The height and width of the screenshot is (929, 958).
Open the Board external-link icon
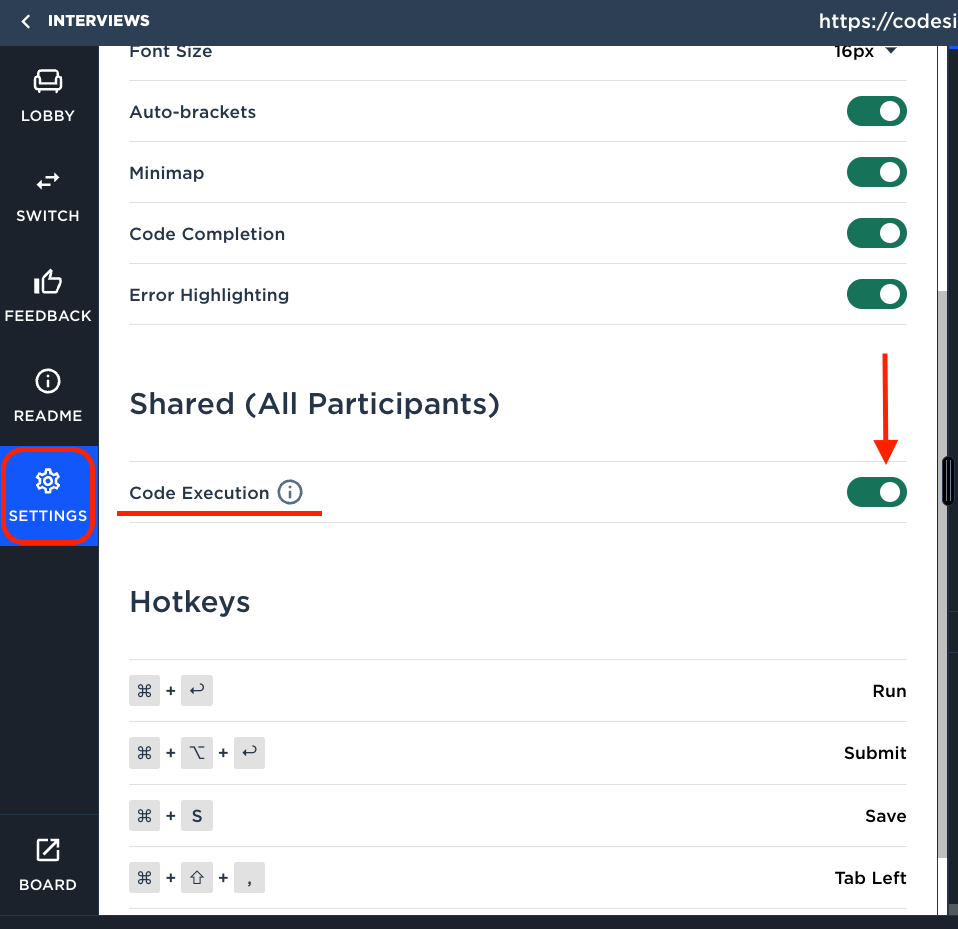pyautogui.click(x=48, y=850)
